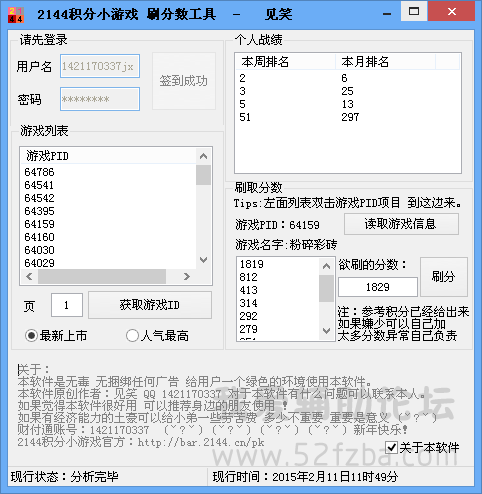Click game list scroll right arrow
The image size is (482, 494).
(x=187, y=276)
